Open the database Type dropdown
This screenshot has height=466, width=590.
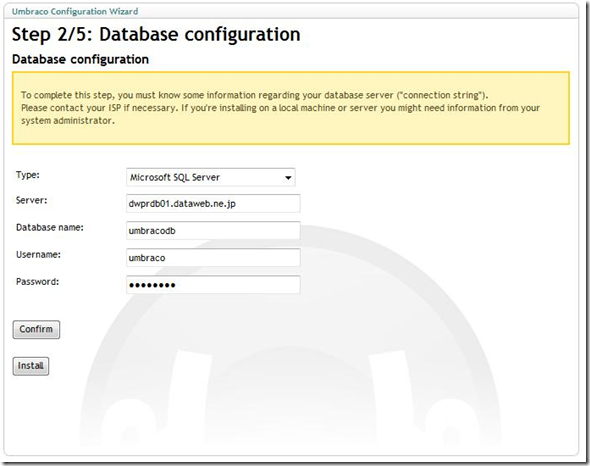(211, 177)
